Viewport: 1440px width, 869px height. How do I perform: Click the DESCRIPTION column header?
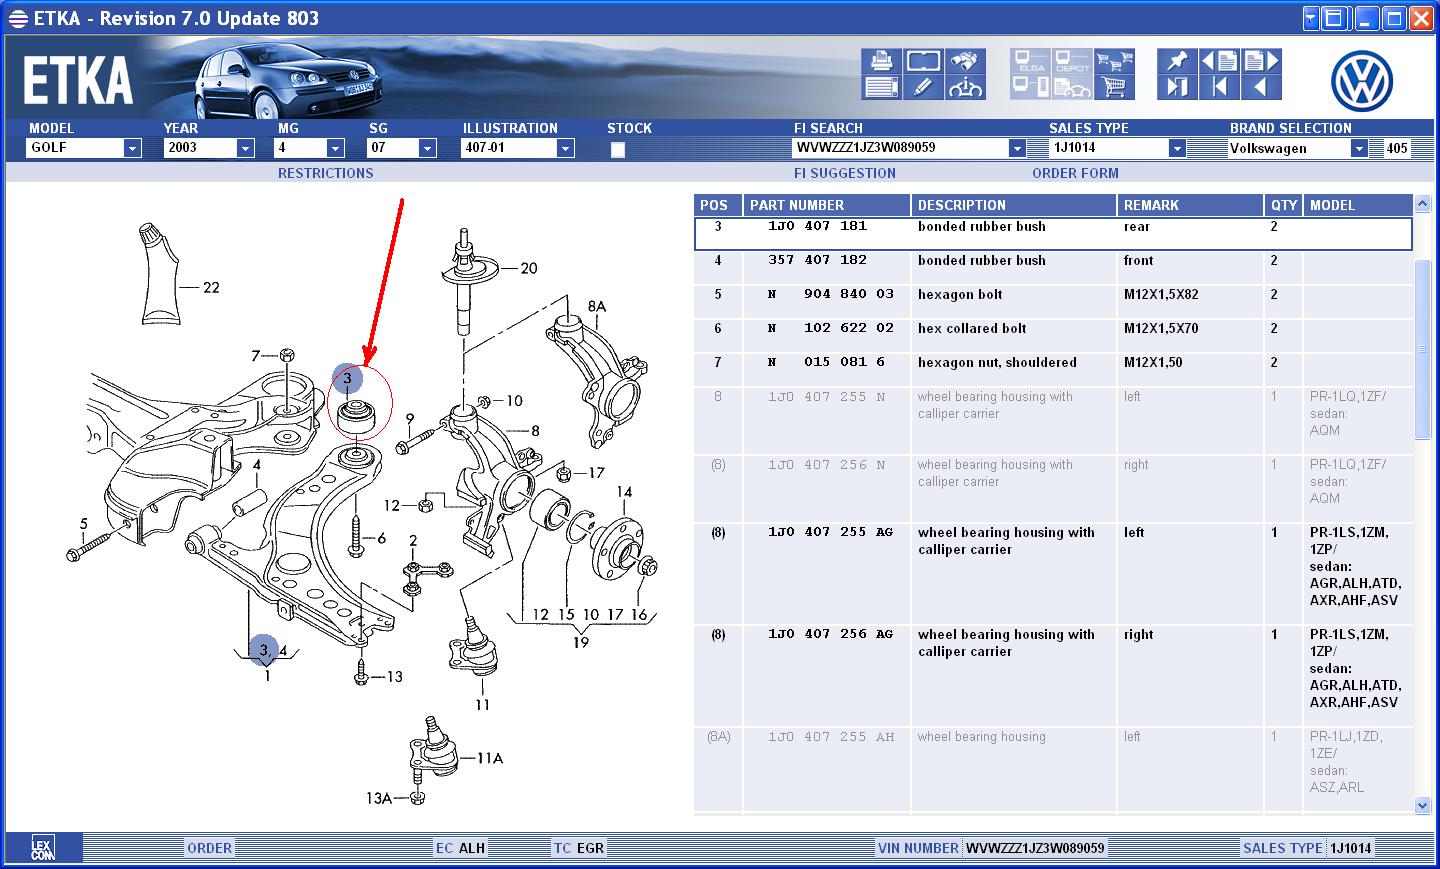[1014, 205]
